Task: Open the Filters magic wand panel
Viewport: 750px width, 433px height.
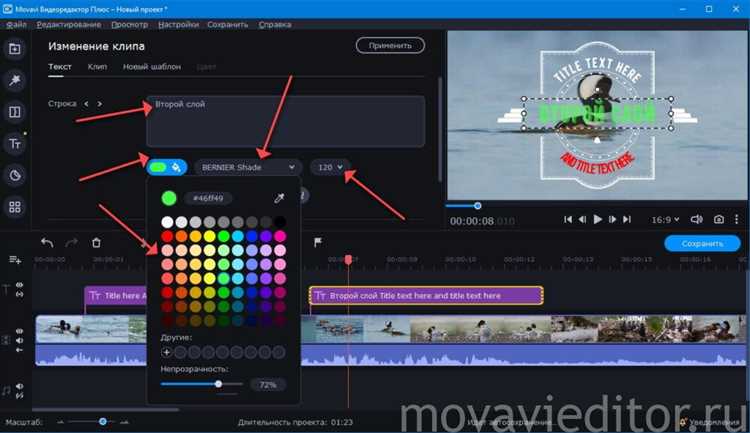Action: coord(14,80)
